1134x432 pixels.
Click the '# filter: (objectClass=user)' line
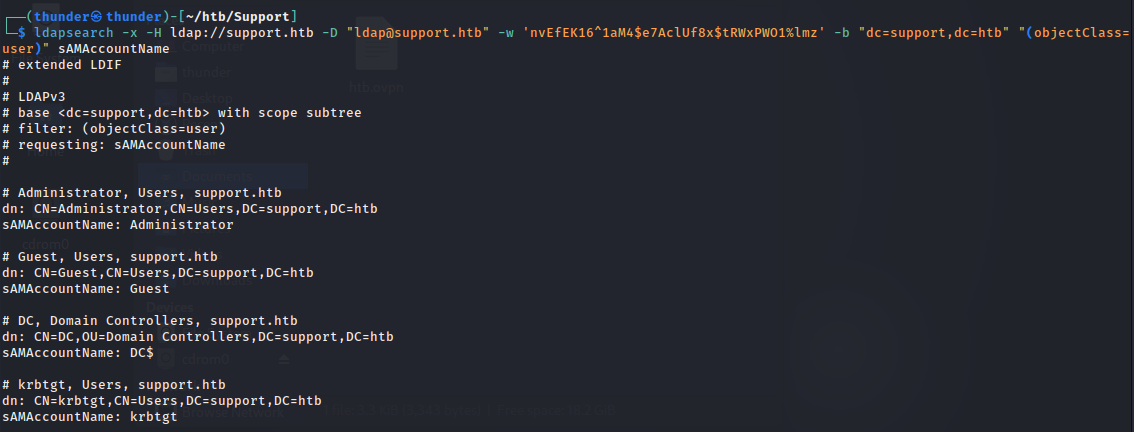[114, 129]
